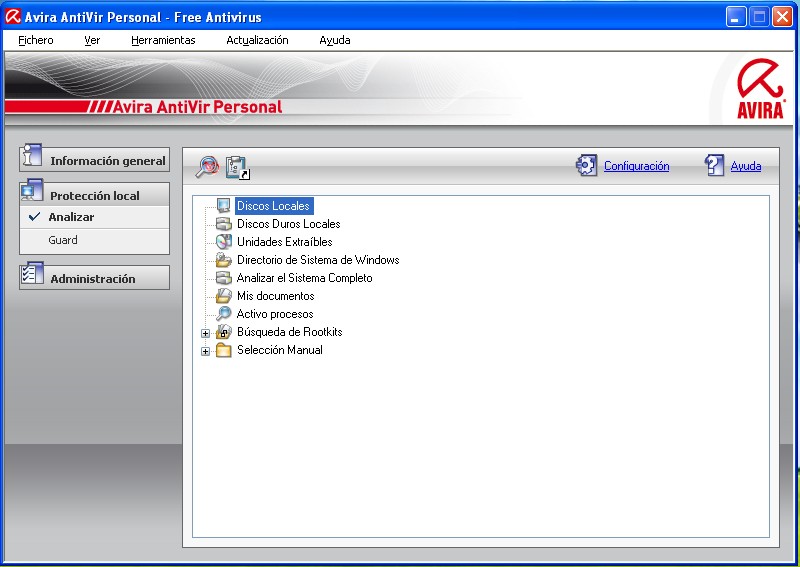Select the Activo procesos profile
Viewport: 800px width, 567px height.
pyautogui.click(x=275, y=313)
